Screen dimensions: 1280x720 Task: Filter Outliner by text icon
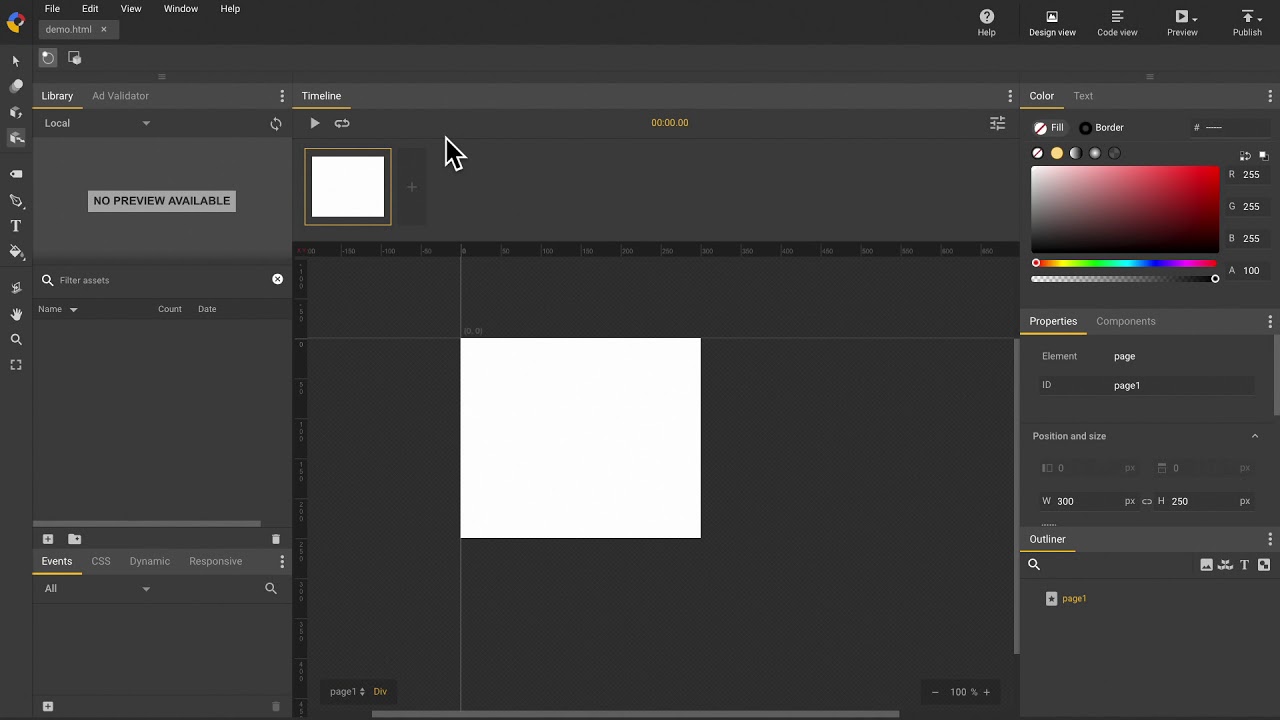pyautogui.click(x=1245, y=565)
